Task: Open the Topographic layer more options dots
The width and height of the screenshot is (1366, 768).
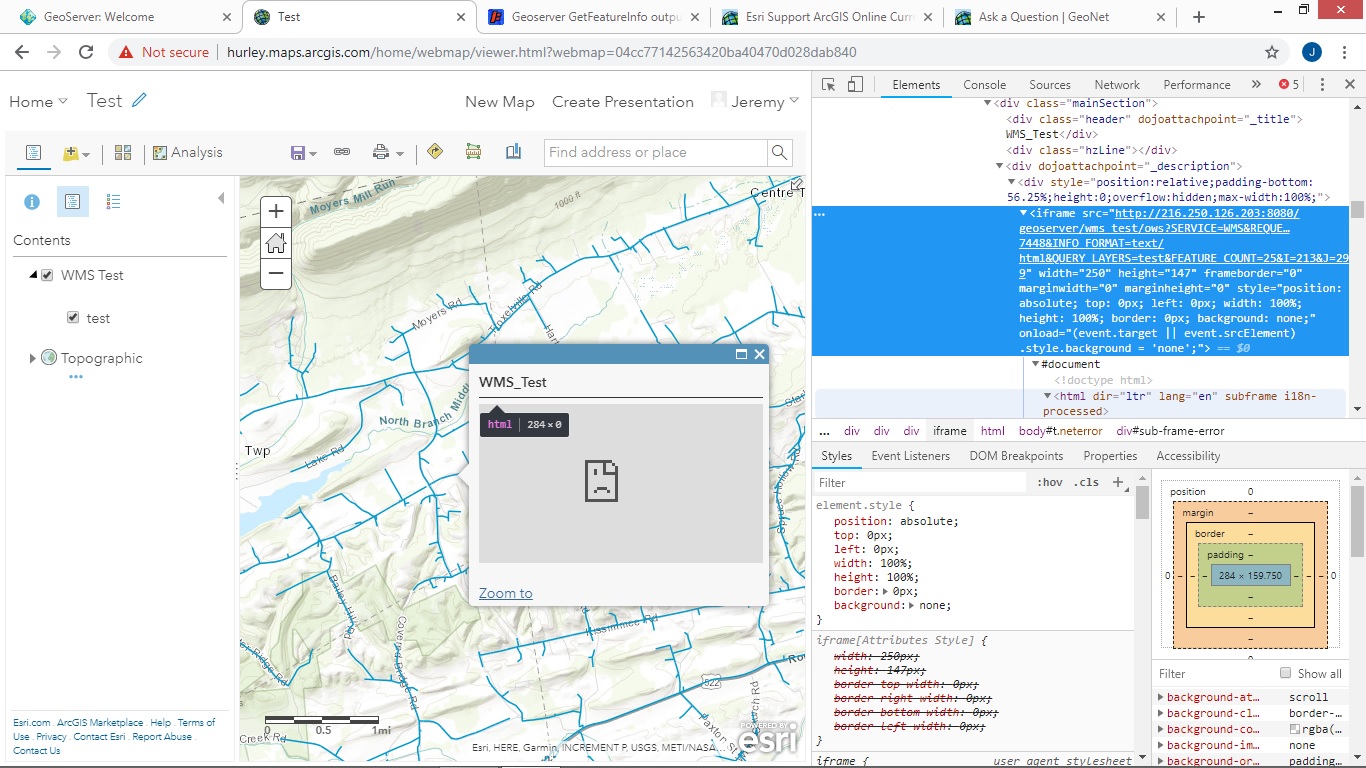Action: click(76, 377)
